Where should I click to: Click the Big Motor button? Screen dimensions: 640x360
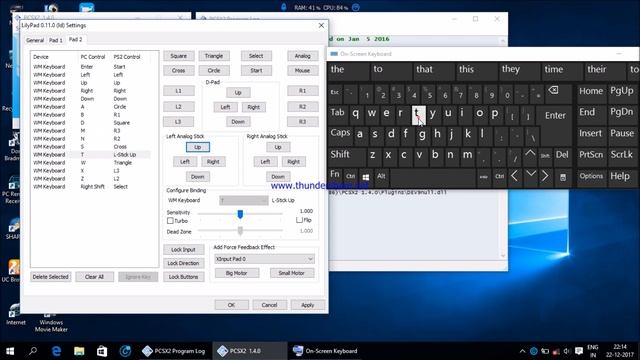236,273
